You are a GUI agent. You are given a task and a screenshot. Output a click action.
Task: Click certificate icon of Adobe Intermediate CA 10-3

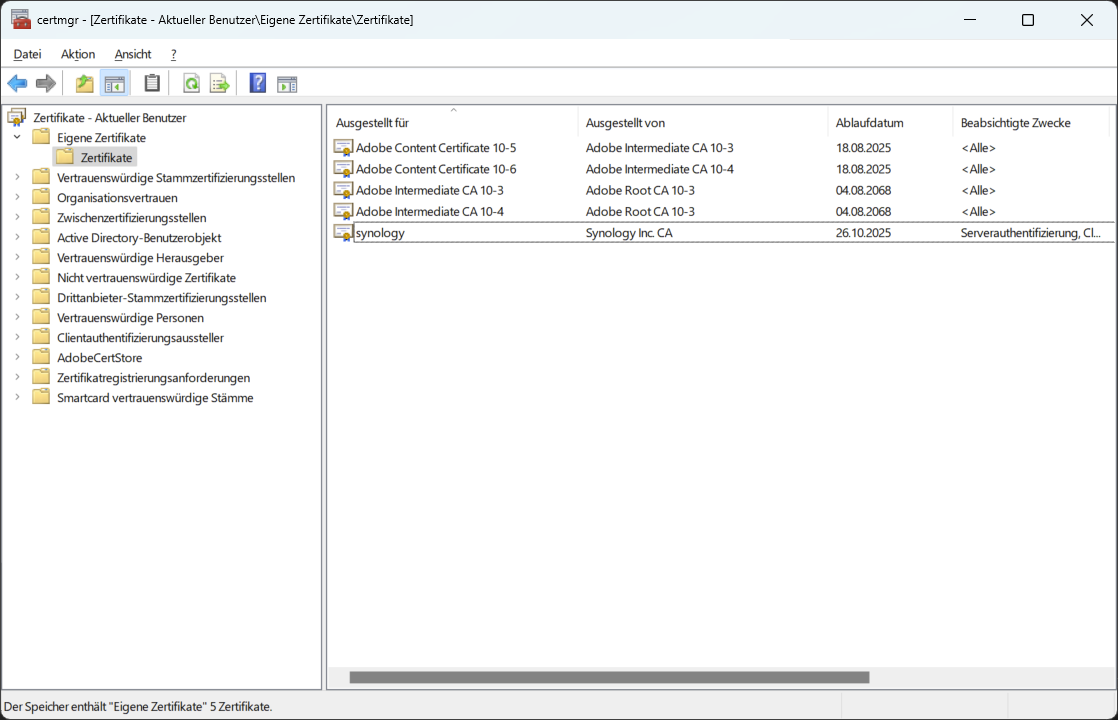(x=344, y=190)
